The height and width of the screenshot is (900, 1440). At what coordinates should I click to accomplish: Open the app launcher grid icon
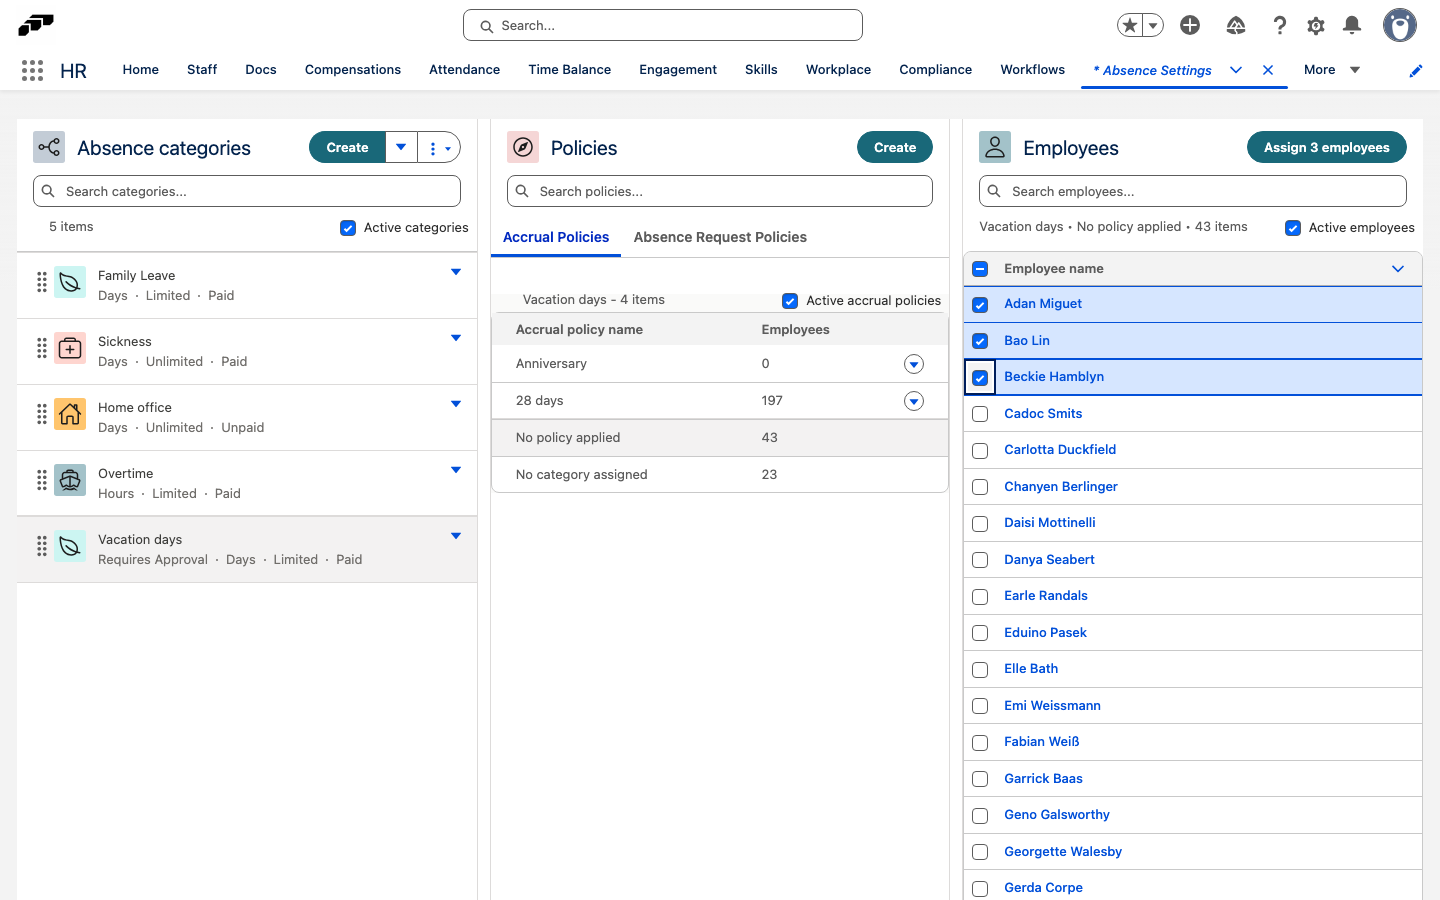pyautogui.click(x=32, y=70)
